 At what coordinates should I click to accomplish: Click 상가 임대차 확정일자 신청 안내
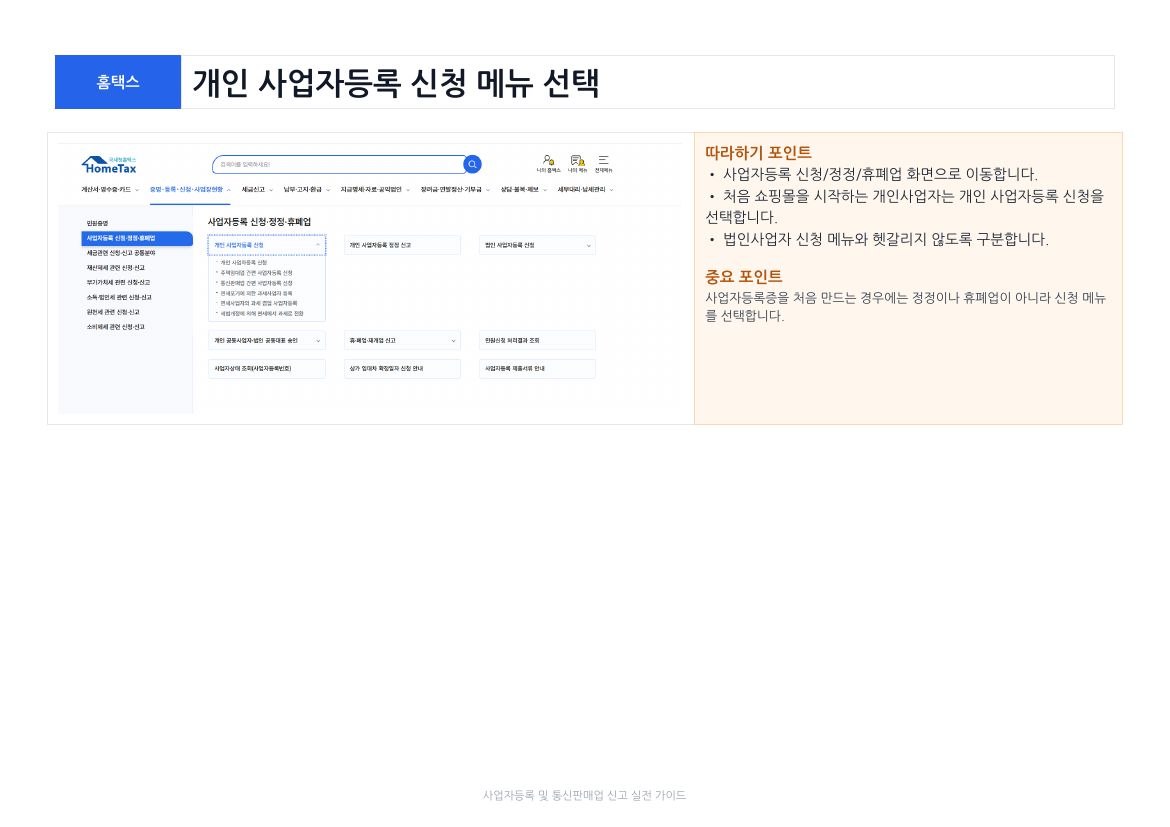(x=402, y=369)
